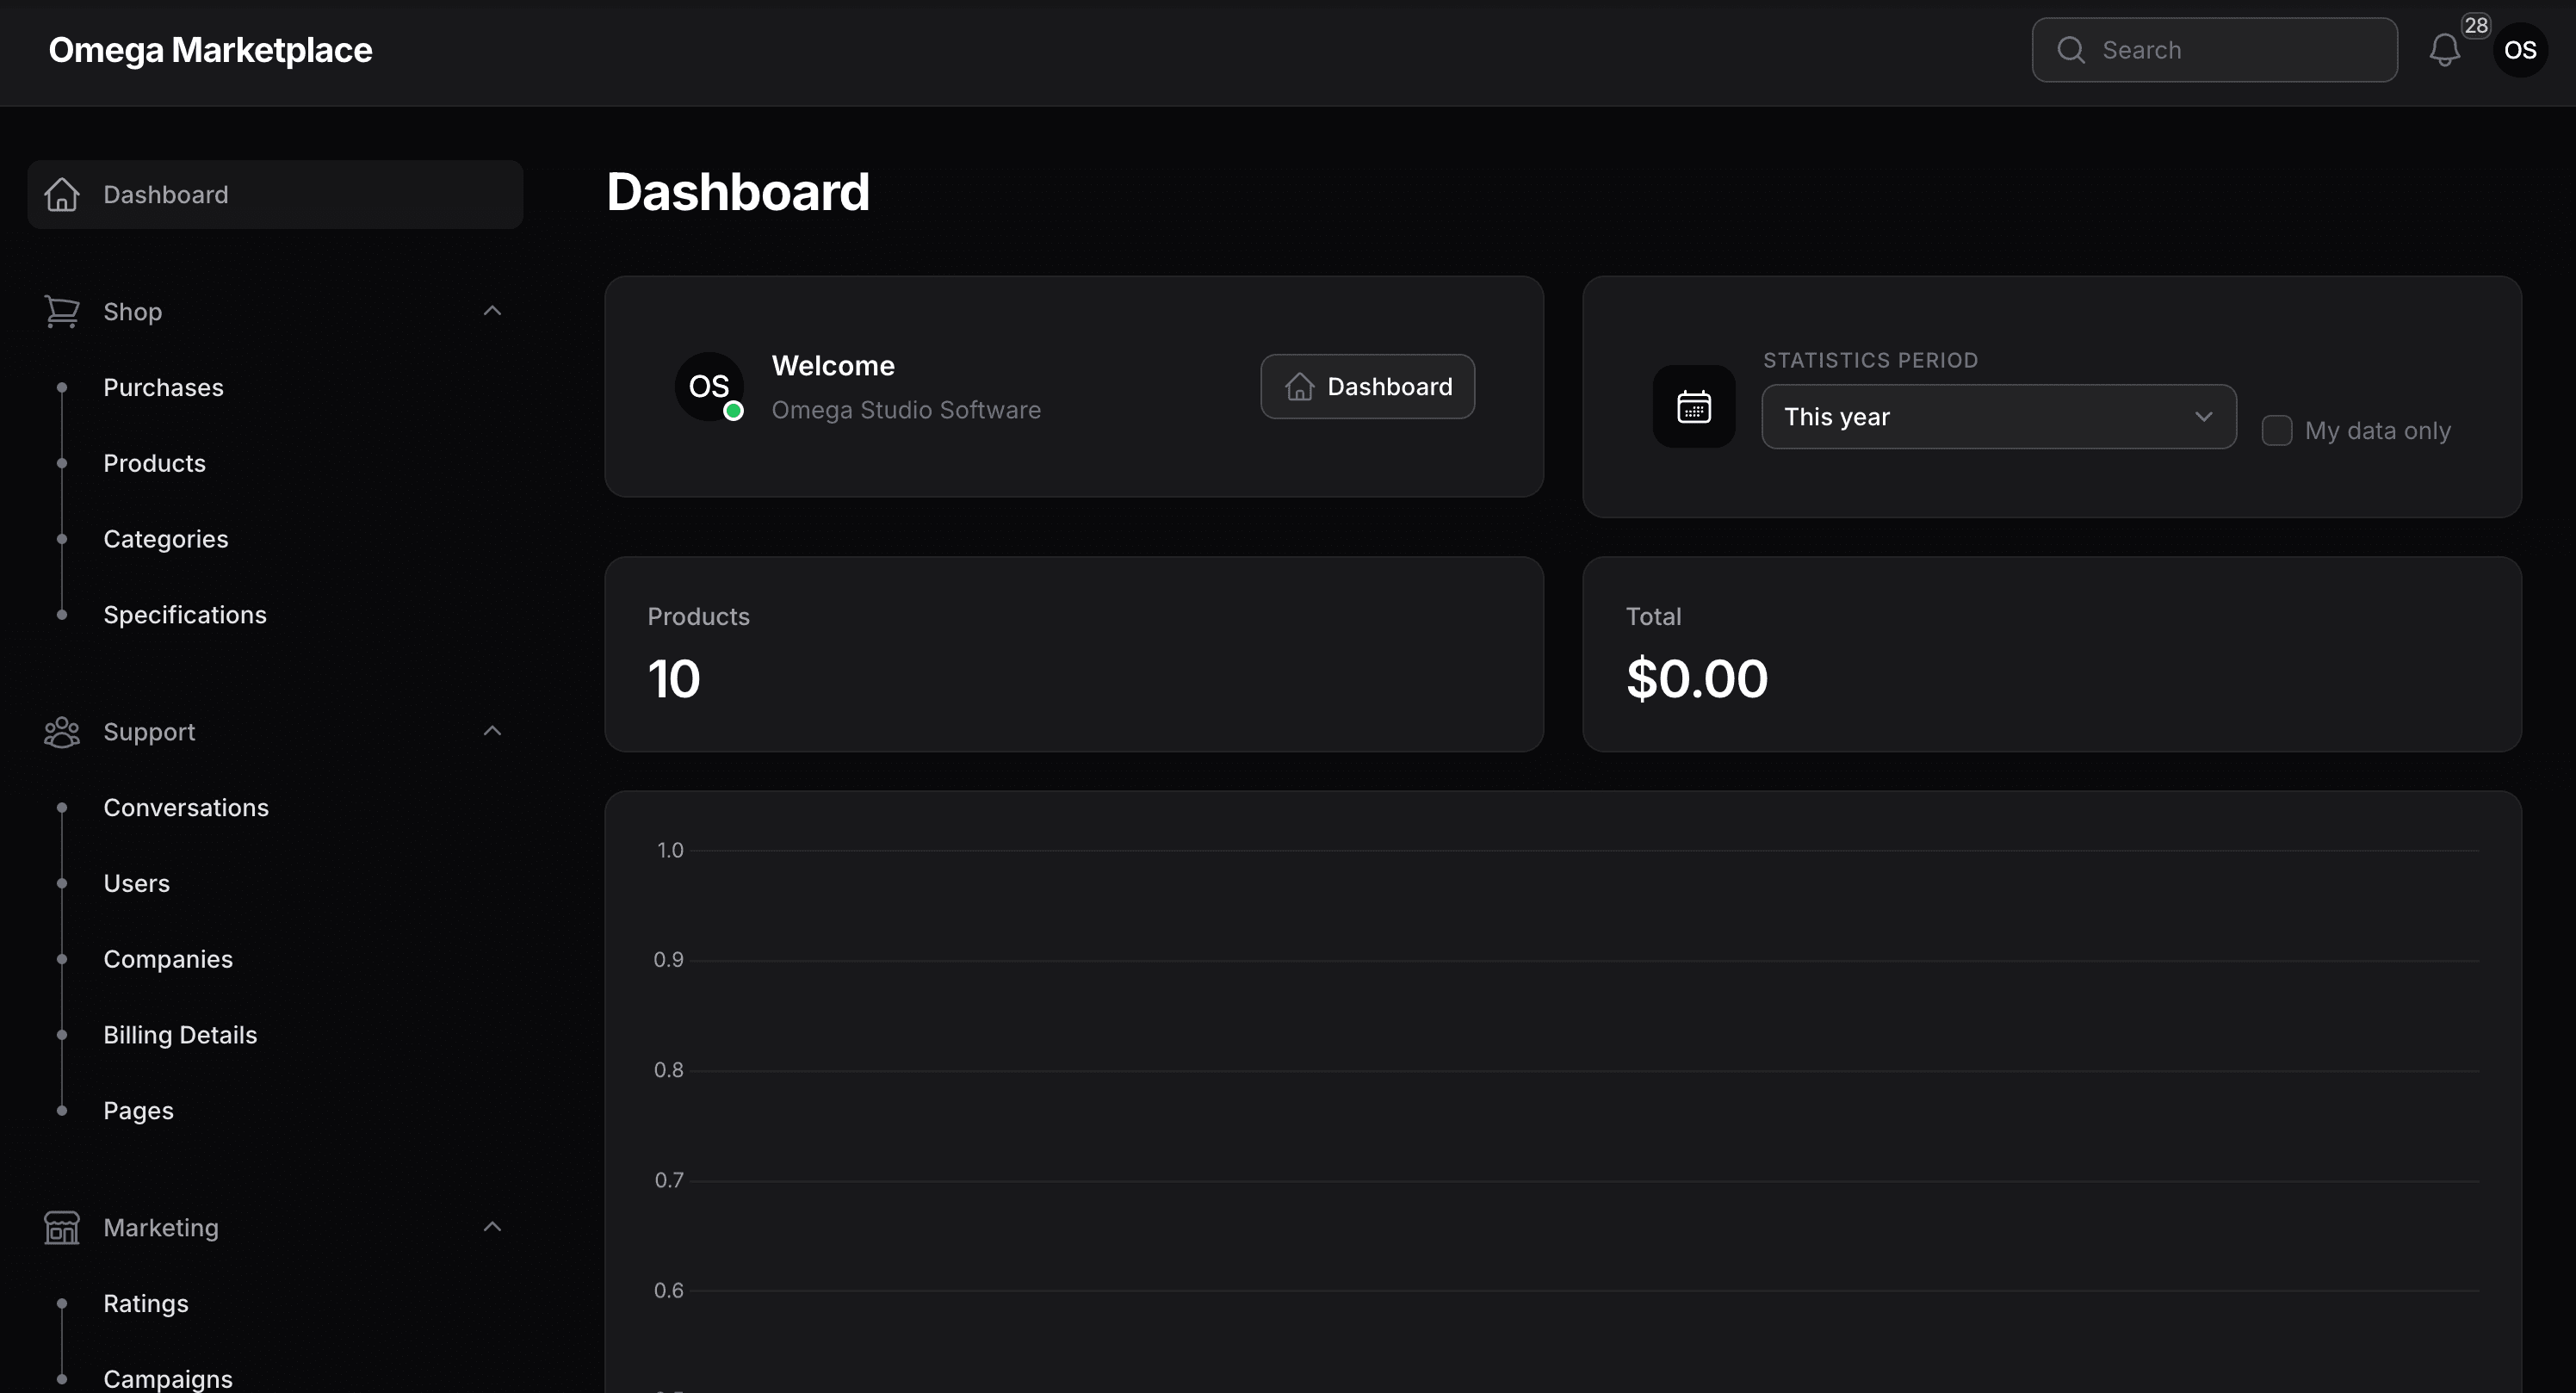Click the OS avatar in the Welcome card

click(710, 387)
